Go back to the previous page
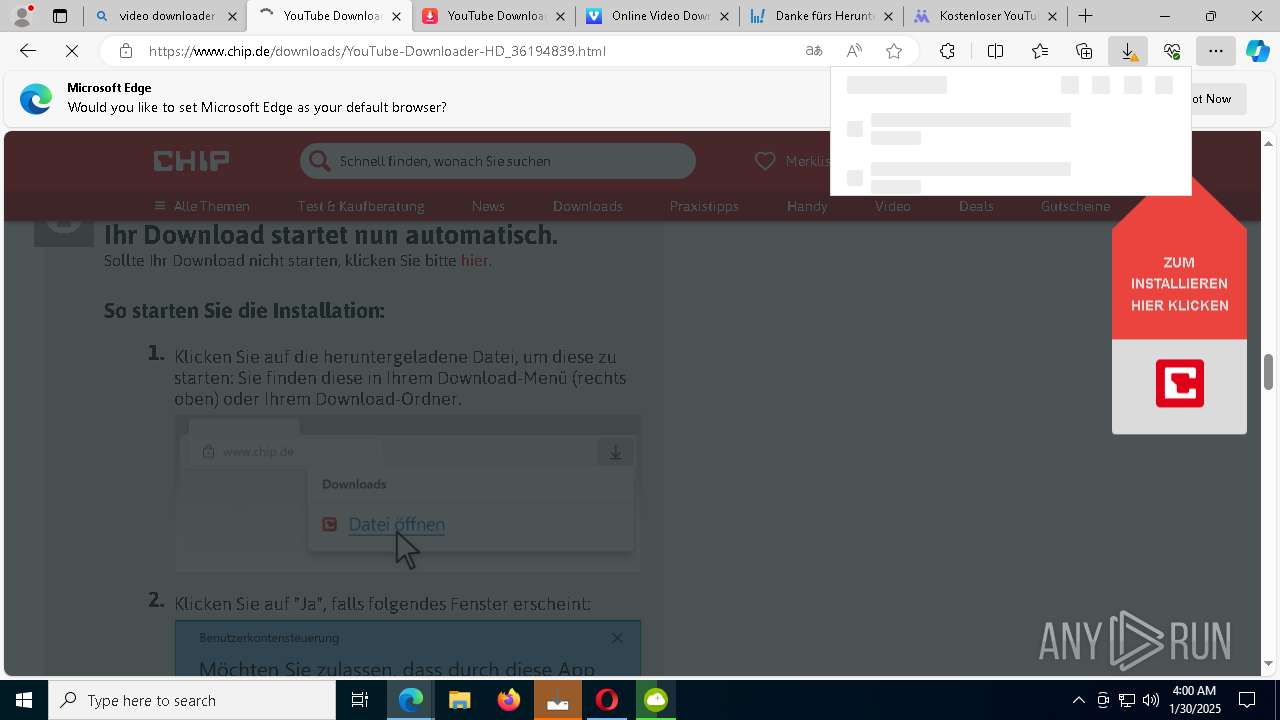 [28, 51]
